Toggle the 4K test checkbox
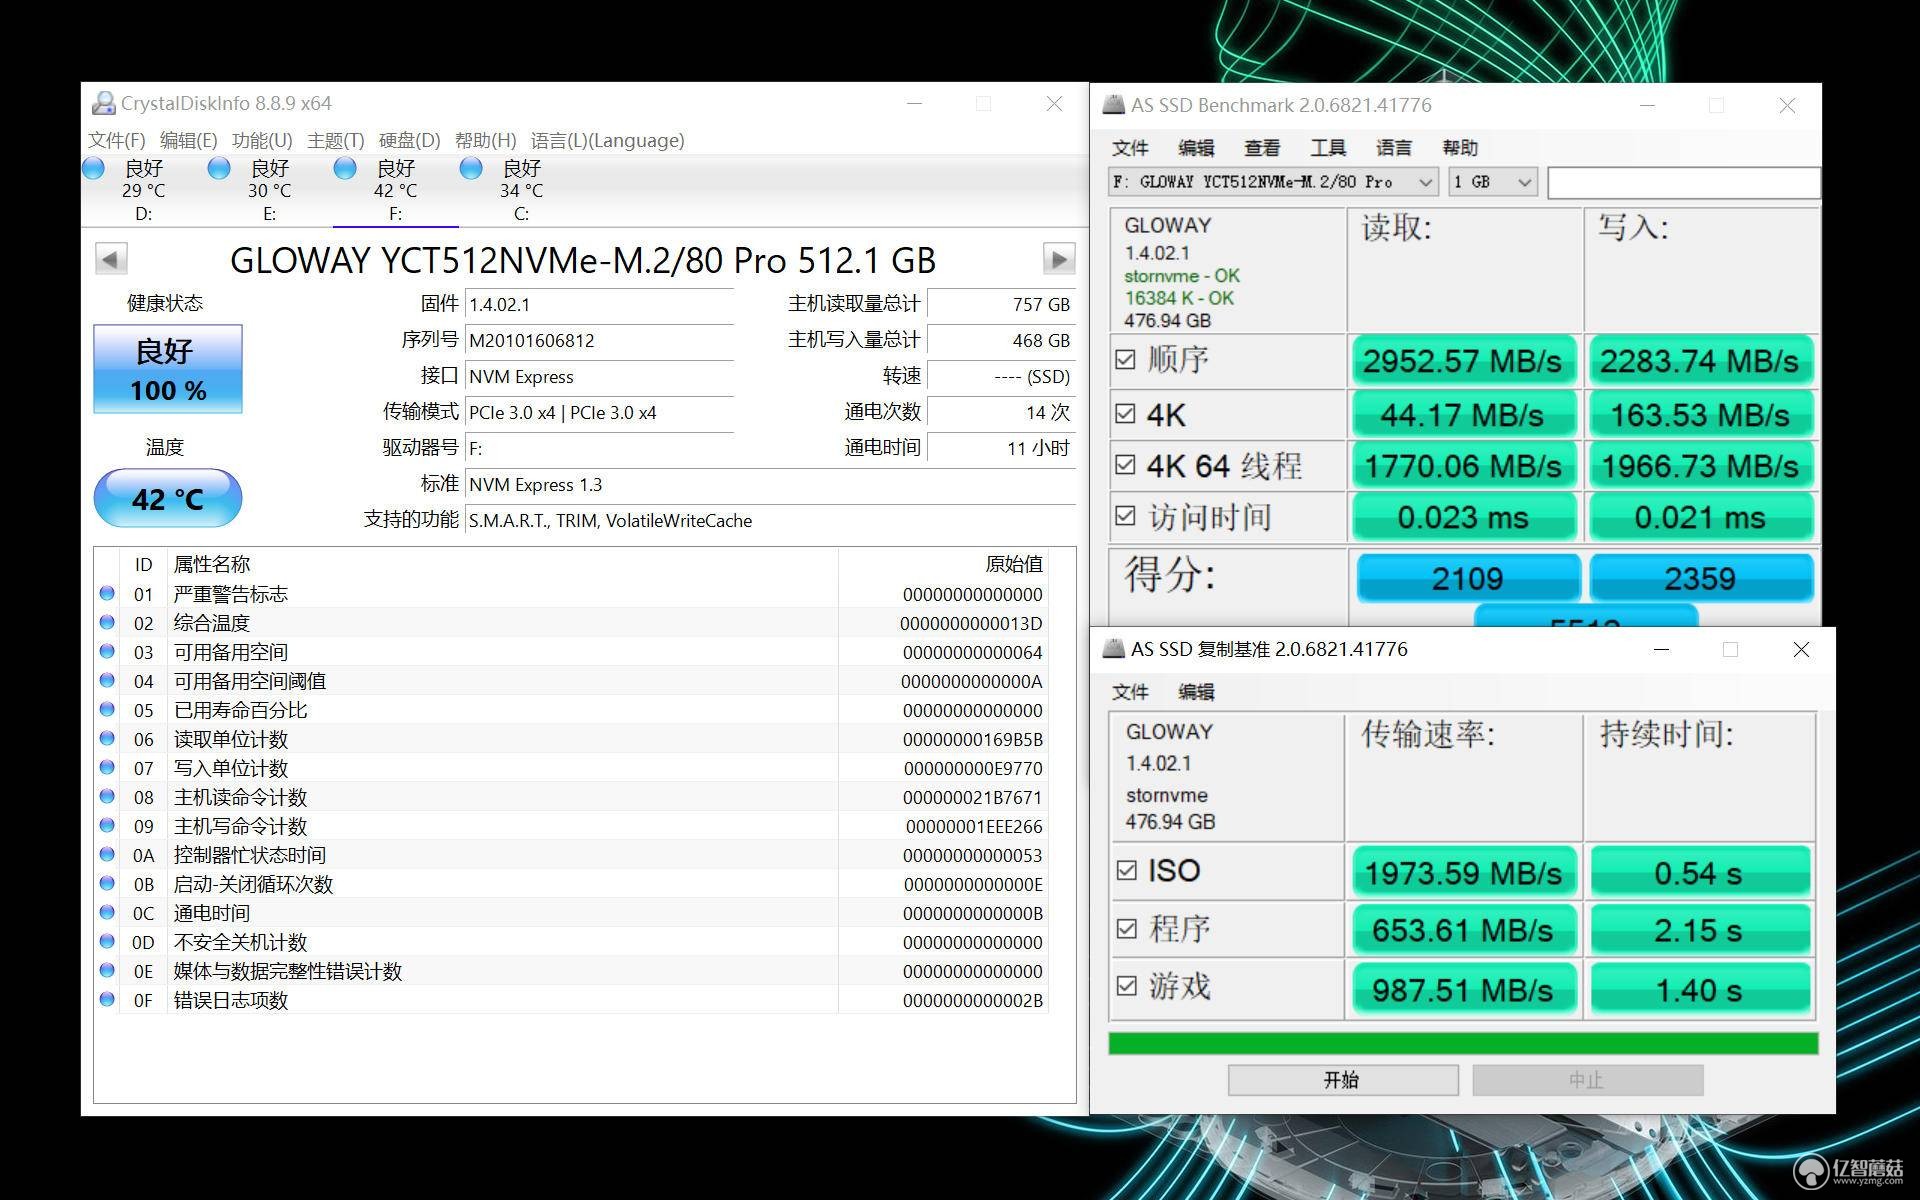 click(1125, 413)
